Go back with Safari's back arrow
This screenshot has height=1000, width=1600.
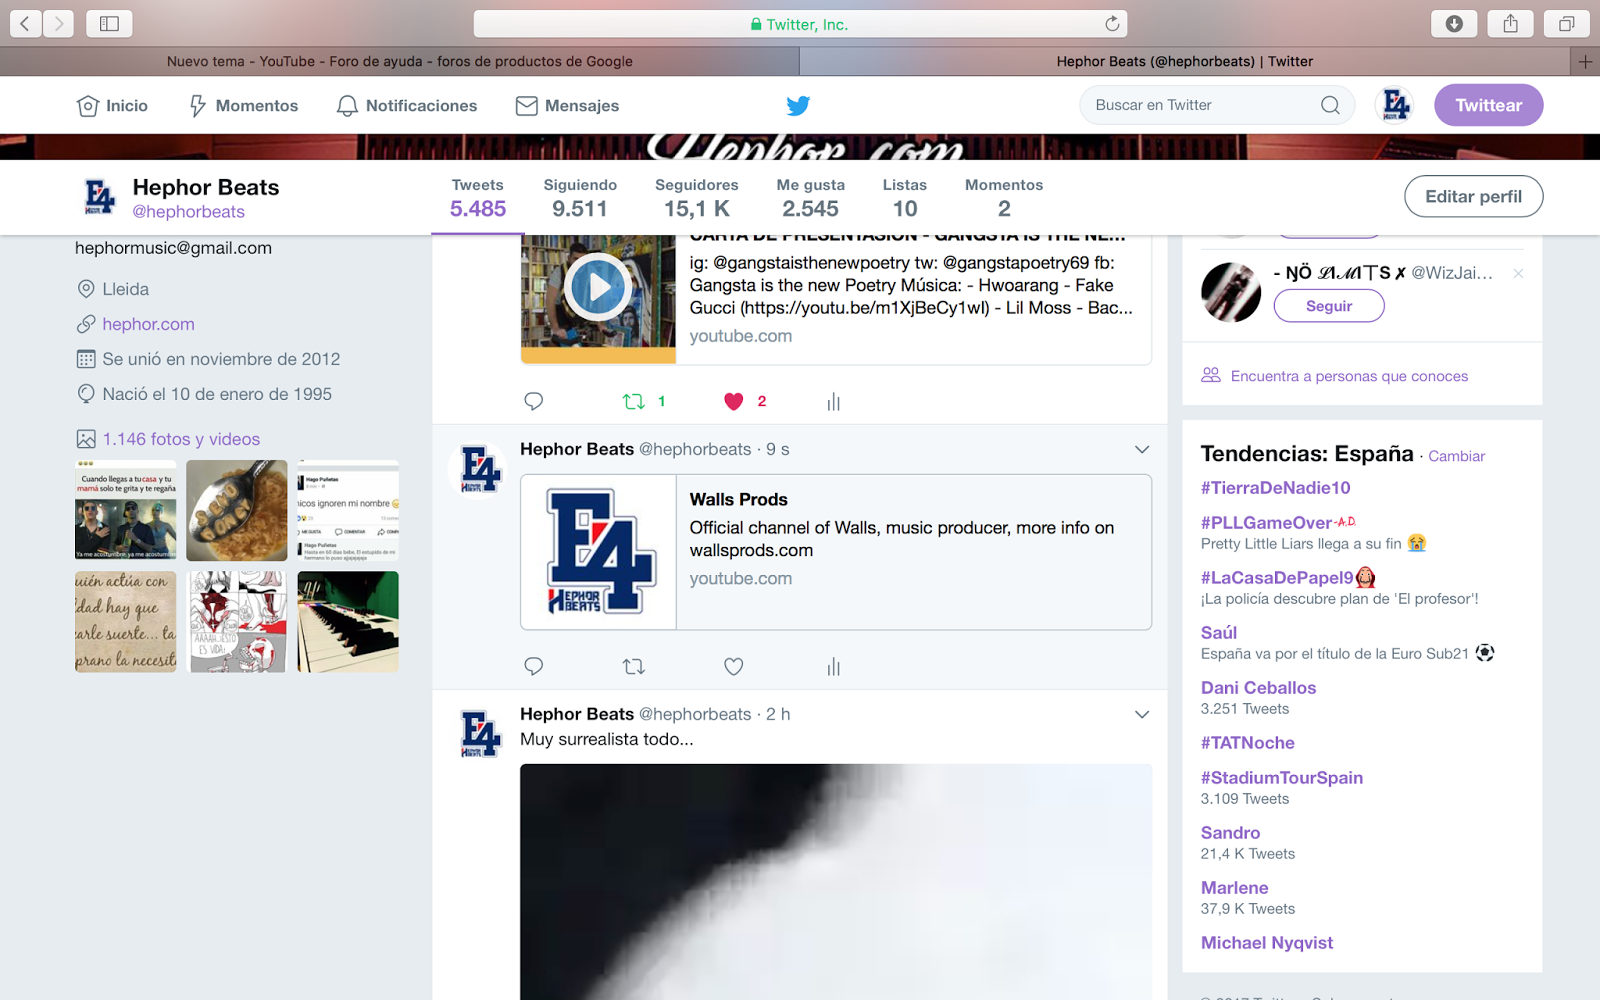(26, 23)
